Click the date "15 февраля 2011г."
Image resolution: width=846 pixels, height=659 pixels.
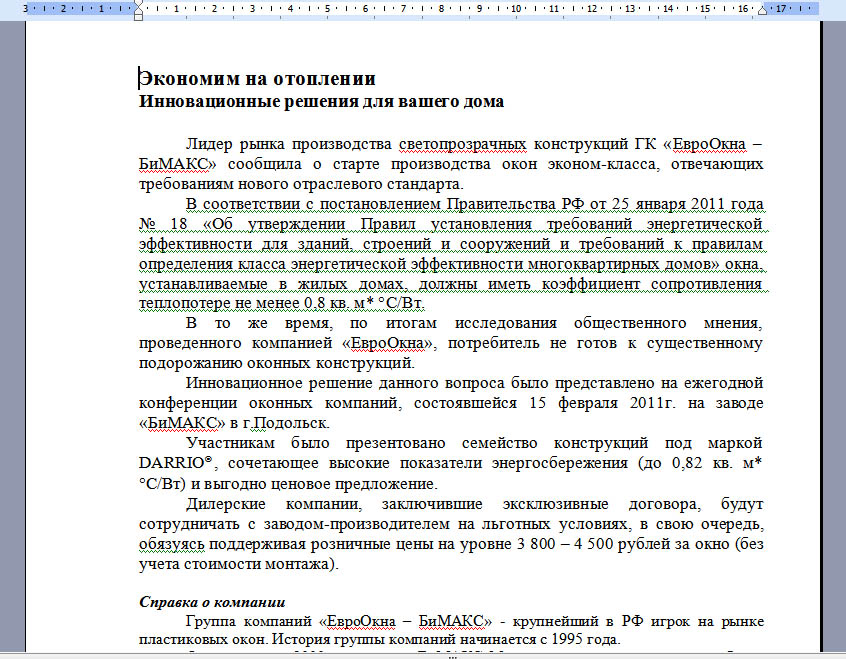[x=602, y=403]
